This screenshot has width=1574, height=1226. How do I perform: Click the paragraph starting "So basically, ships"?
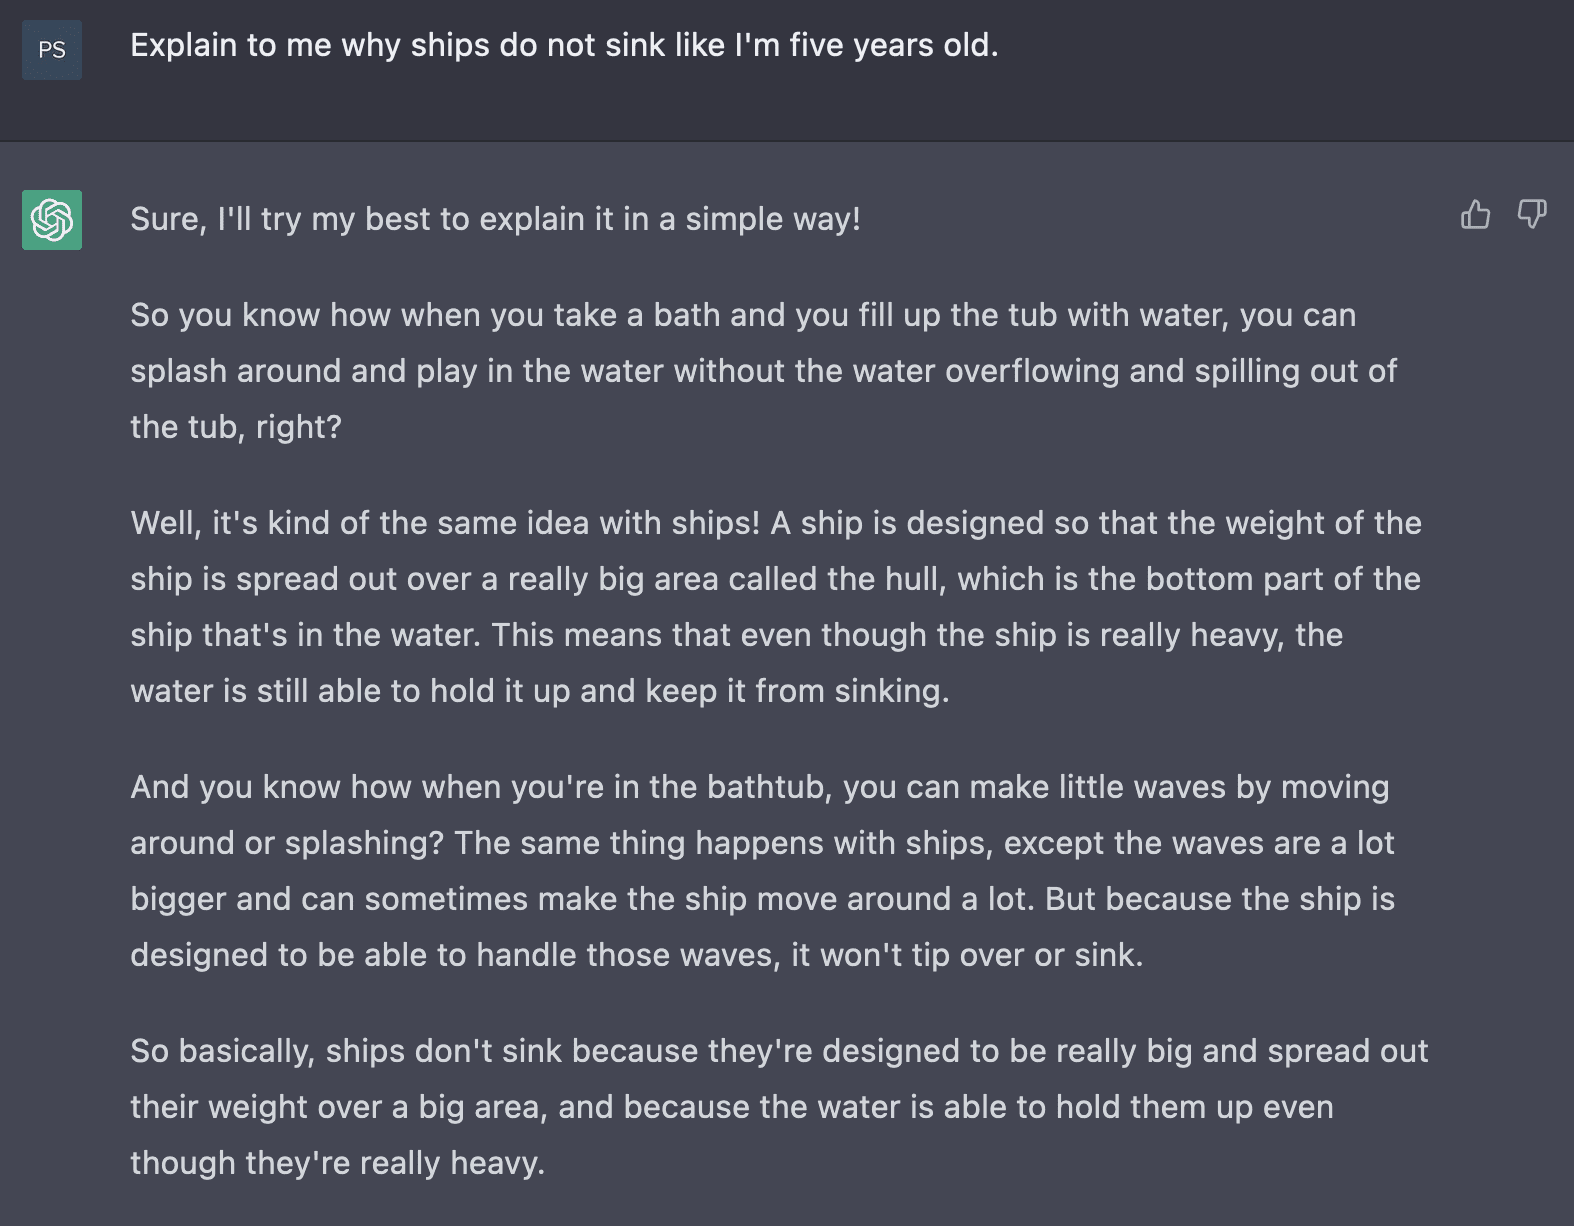coord(779,1107)
